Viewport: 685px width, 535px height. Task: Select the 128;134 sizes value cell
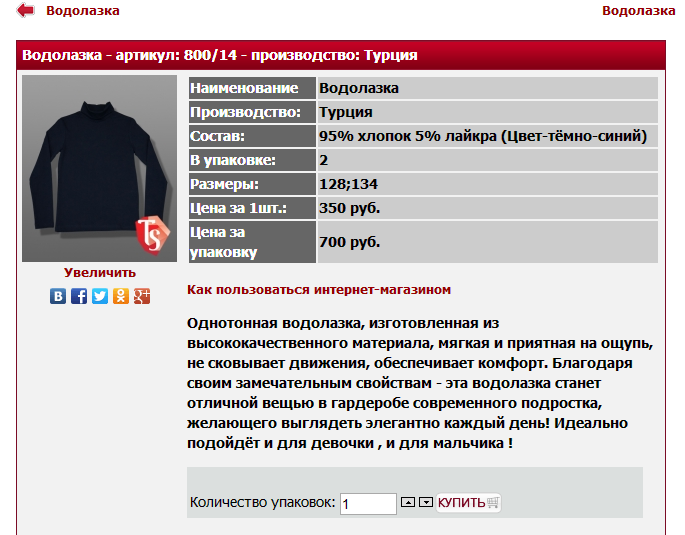(488, 184)
